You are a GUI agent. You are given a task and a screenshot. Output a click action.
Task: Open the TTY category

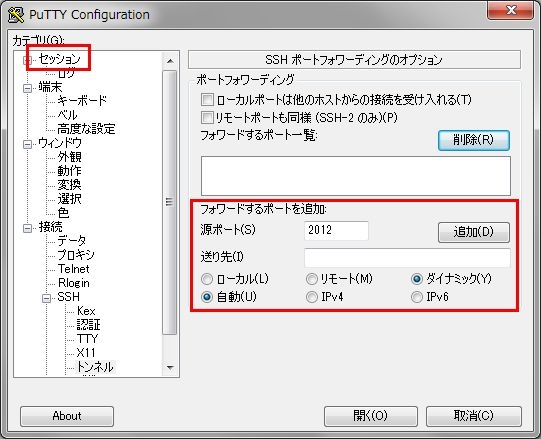click(88, 339)
